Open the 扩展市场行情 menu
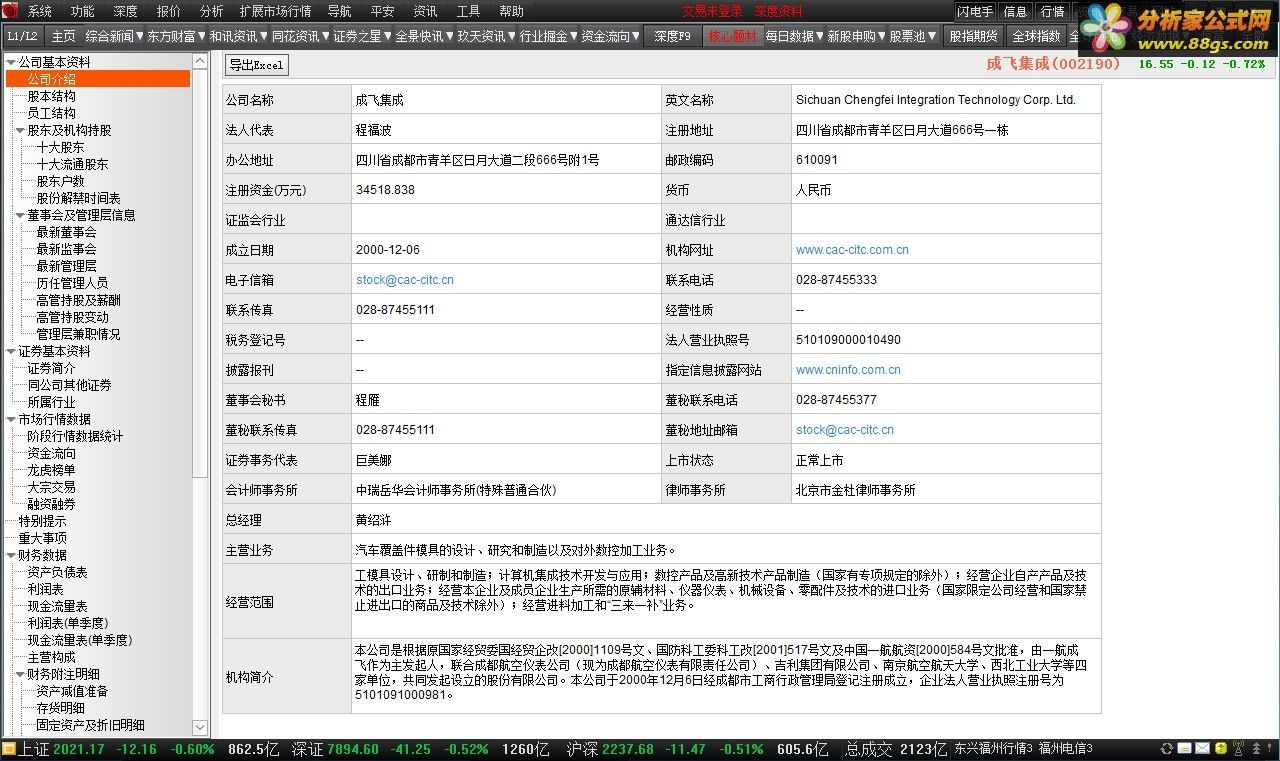The image size is (1280, 761). tap(275, 11)
